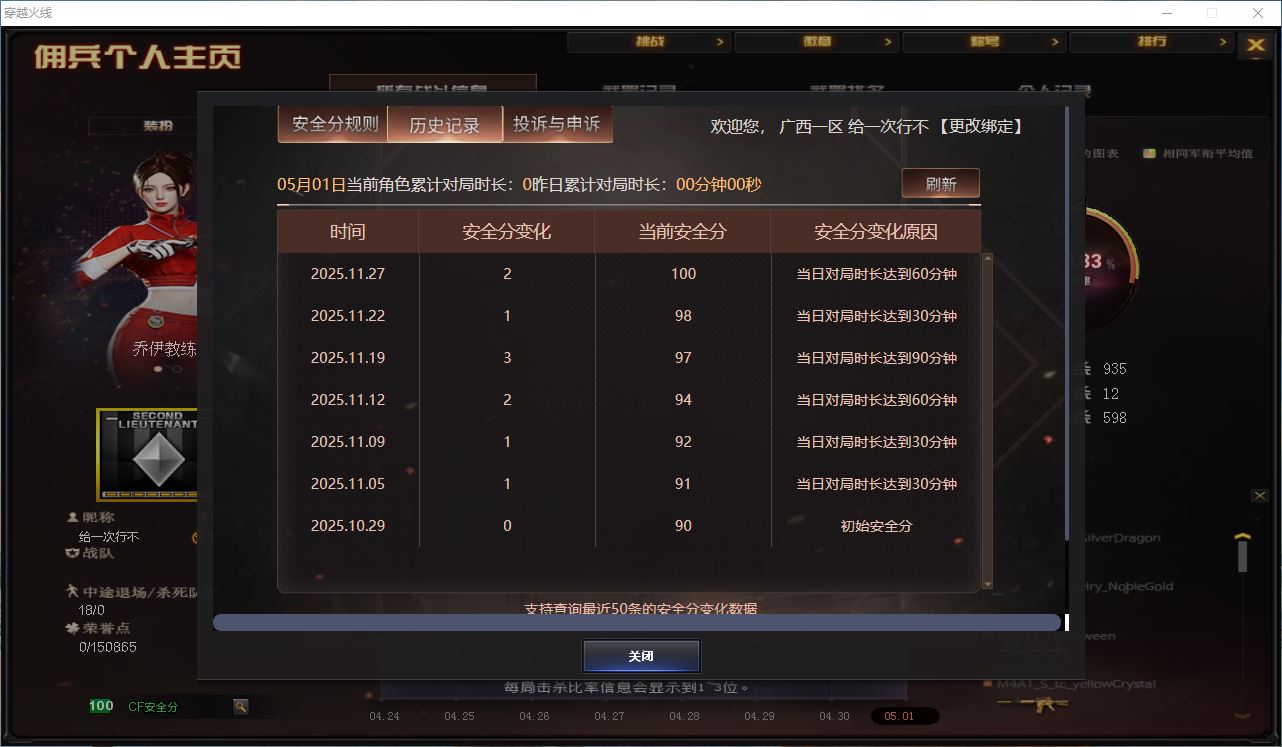1282x747 pixels.
Task: Expand the arrow beside 挑战
Action: (719, 42)
